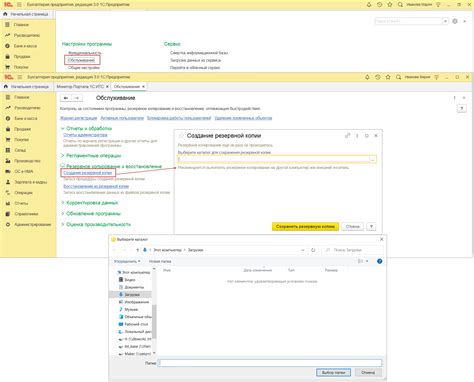474x382 pixels.
Task: Open history icon in Обслуживание window title bar
Action: pos(377,77)
